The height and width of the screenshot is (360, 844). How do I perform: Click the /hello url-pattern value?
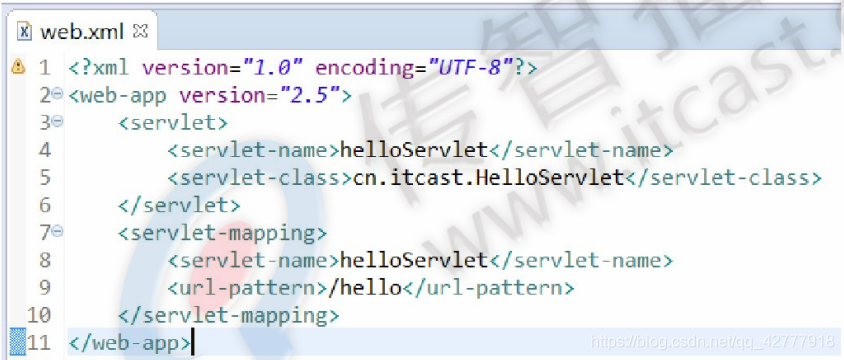365,288
